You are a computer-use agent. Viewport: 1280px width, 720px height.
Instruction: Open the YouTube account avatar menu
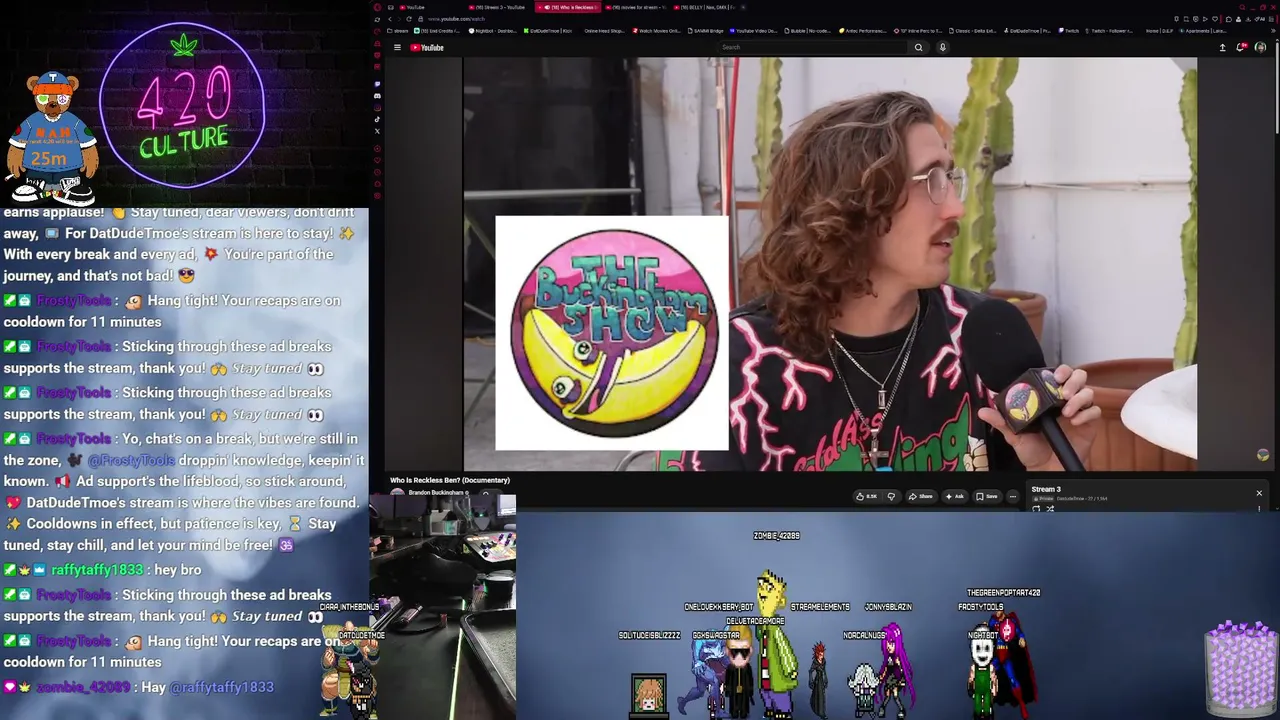tap(1260, 47)
